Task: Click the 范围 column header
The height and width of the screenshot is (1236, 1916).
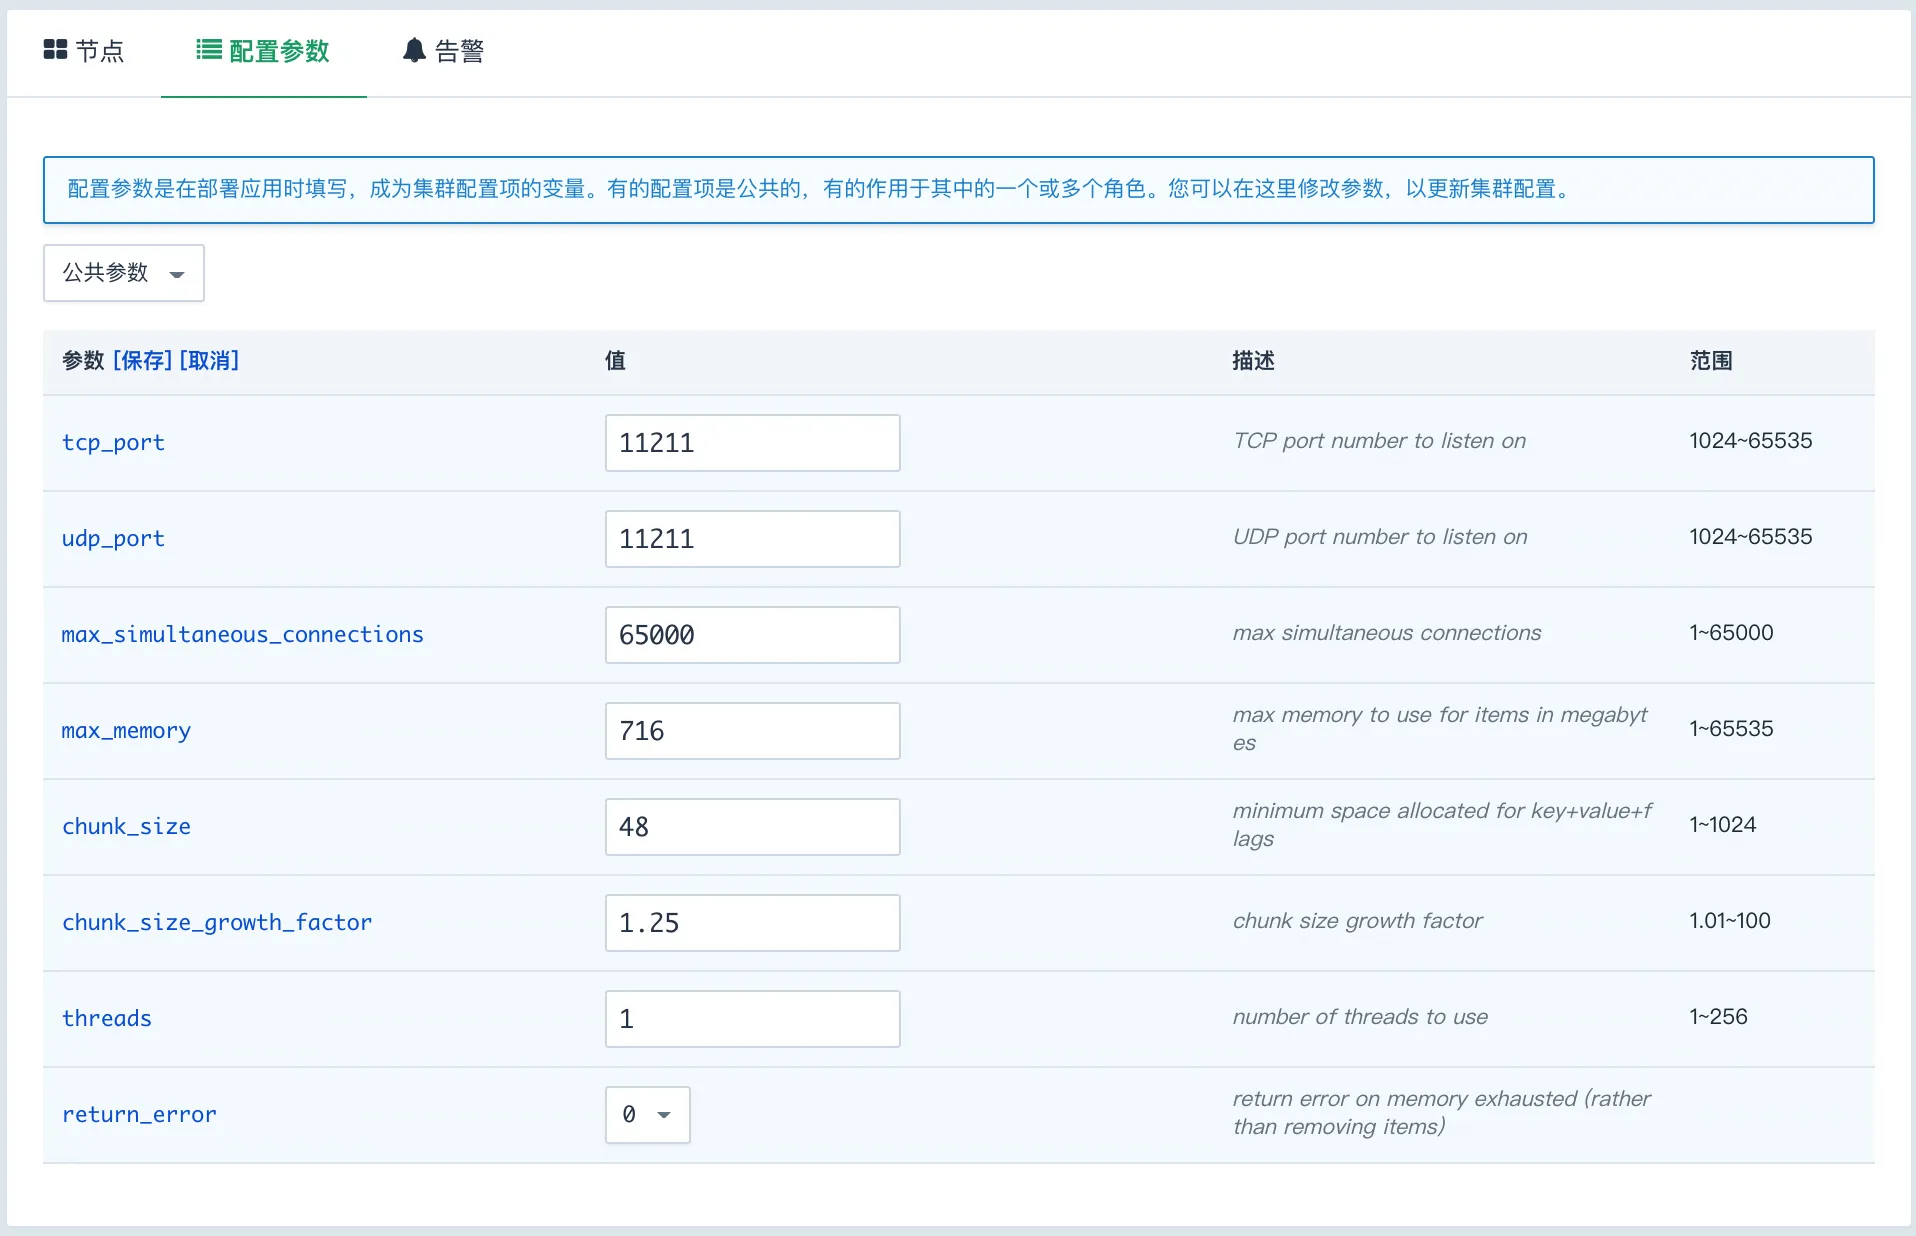Action: [1711, 361]
